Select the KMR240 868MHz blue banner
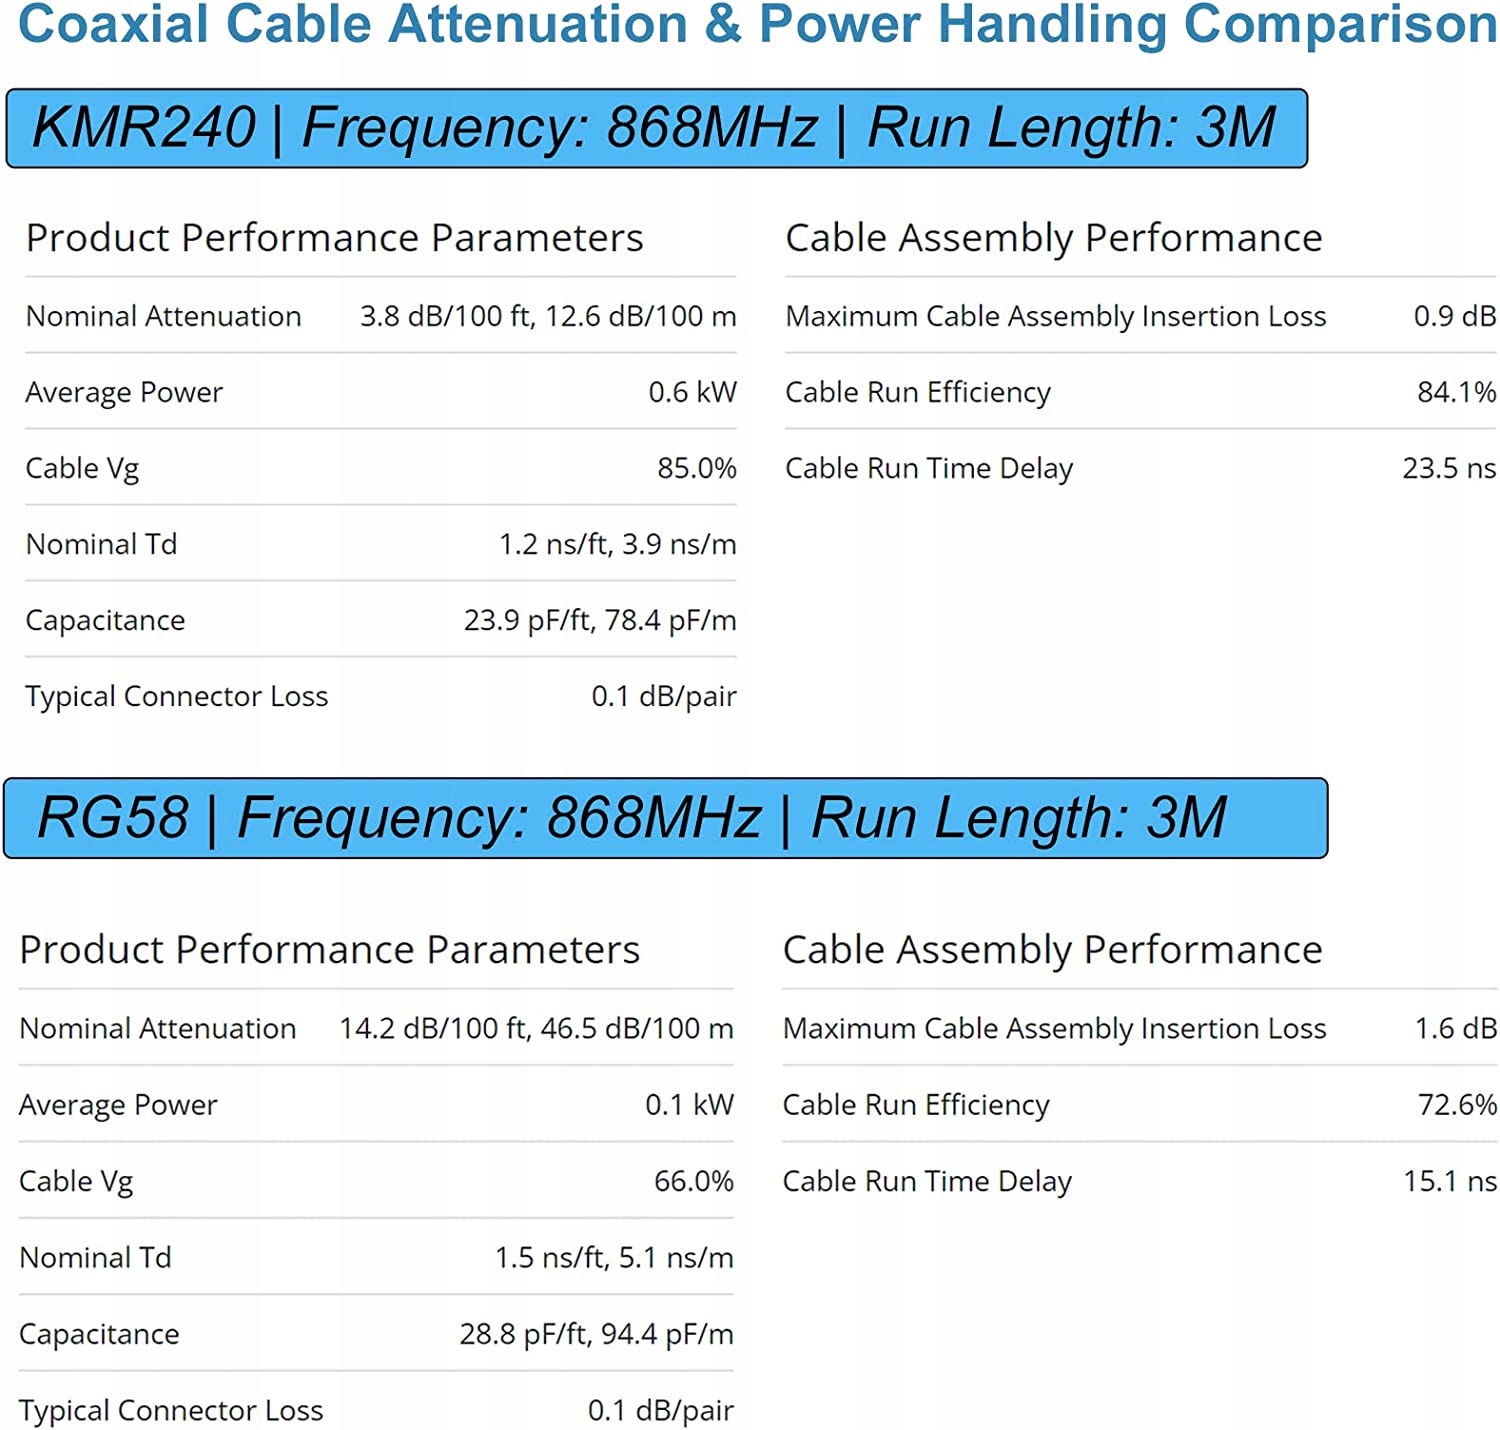This screenshot has width=1500, height=1430. coord(656,128)
